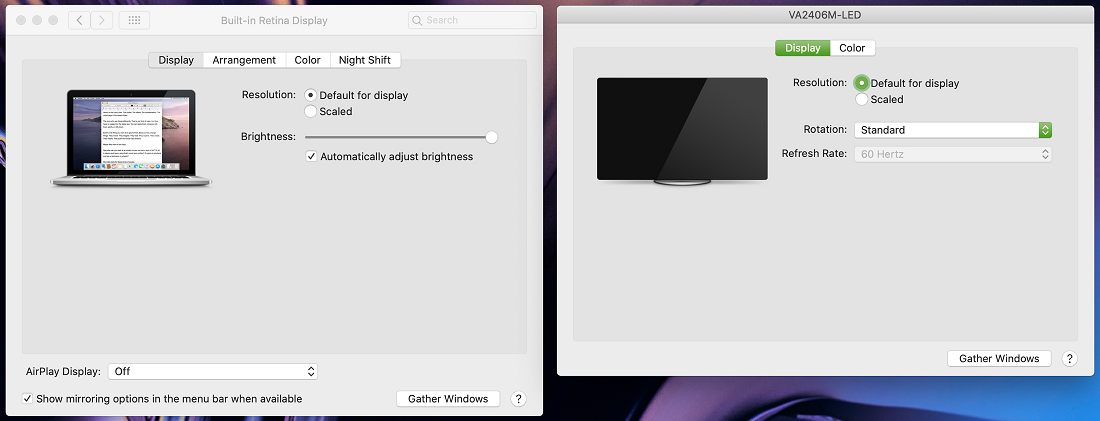Open the show-all preferences grid
This screenshot has width=1100, height=421.
pyautogui.click(x=136, y=20)
